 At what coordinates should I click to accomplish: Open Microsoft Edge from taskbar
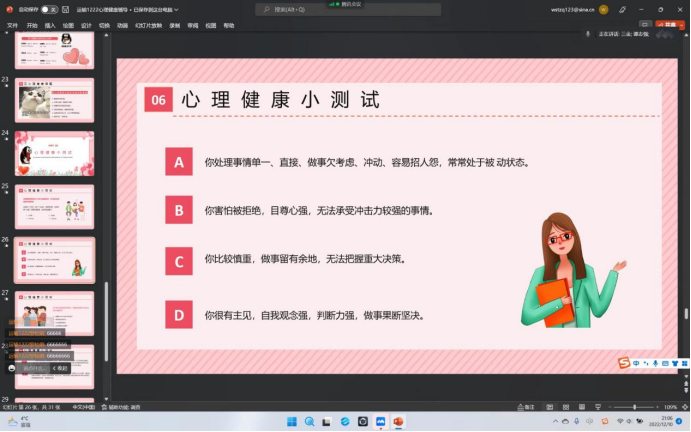click(344, 421)
